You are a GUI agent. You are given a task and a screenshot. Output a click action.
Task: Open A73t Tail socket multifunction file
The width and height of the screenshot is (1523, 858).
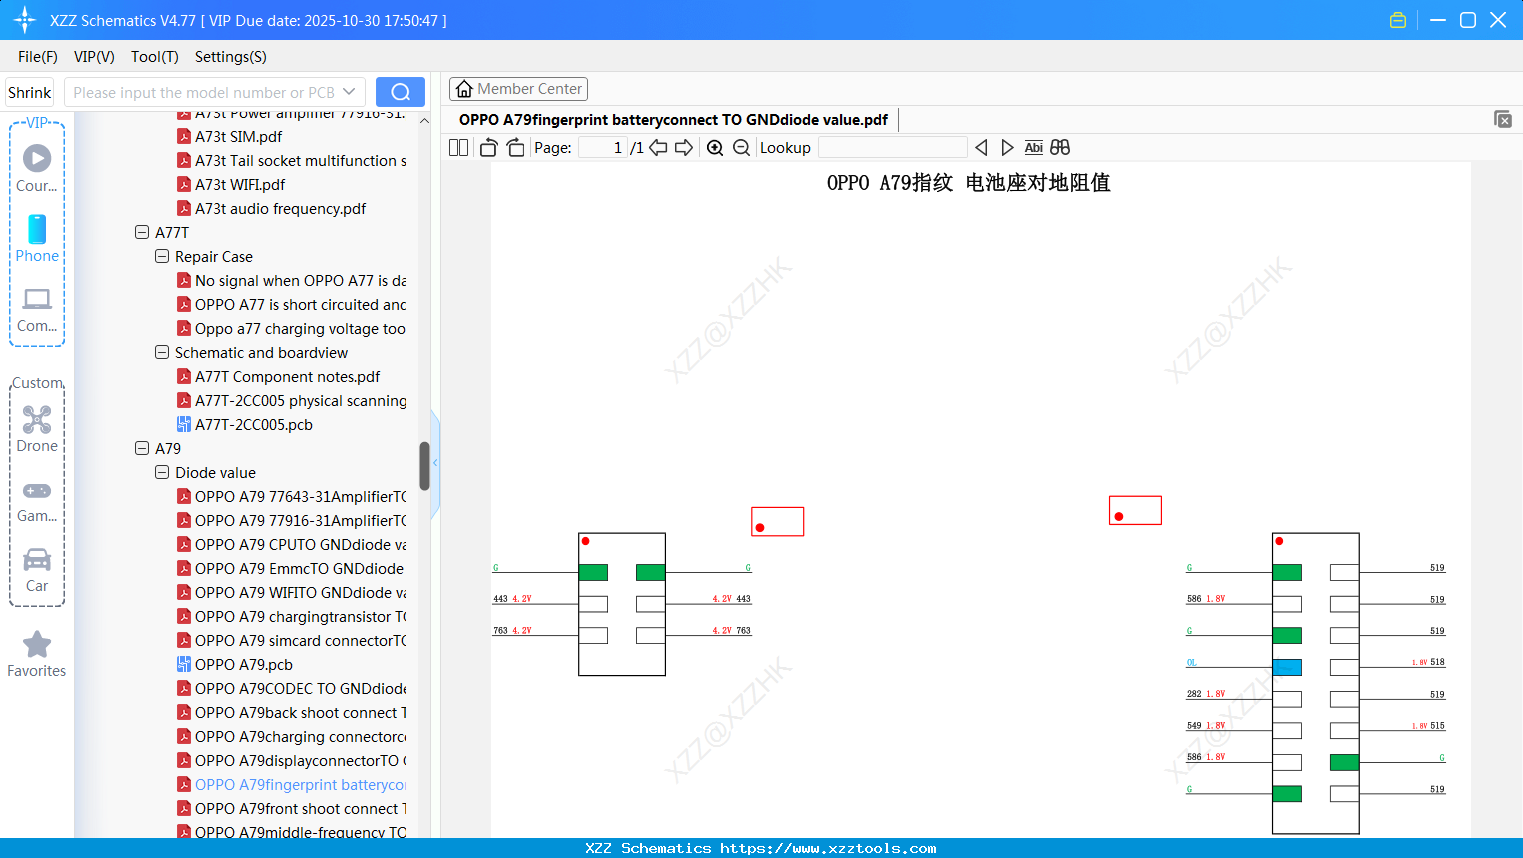(292, 160)
